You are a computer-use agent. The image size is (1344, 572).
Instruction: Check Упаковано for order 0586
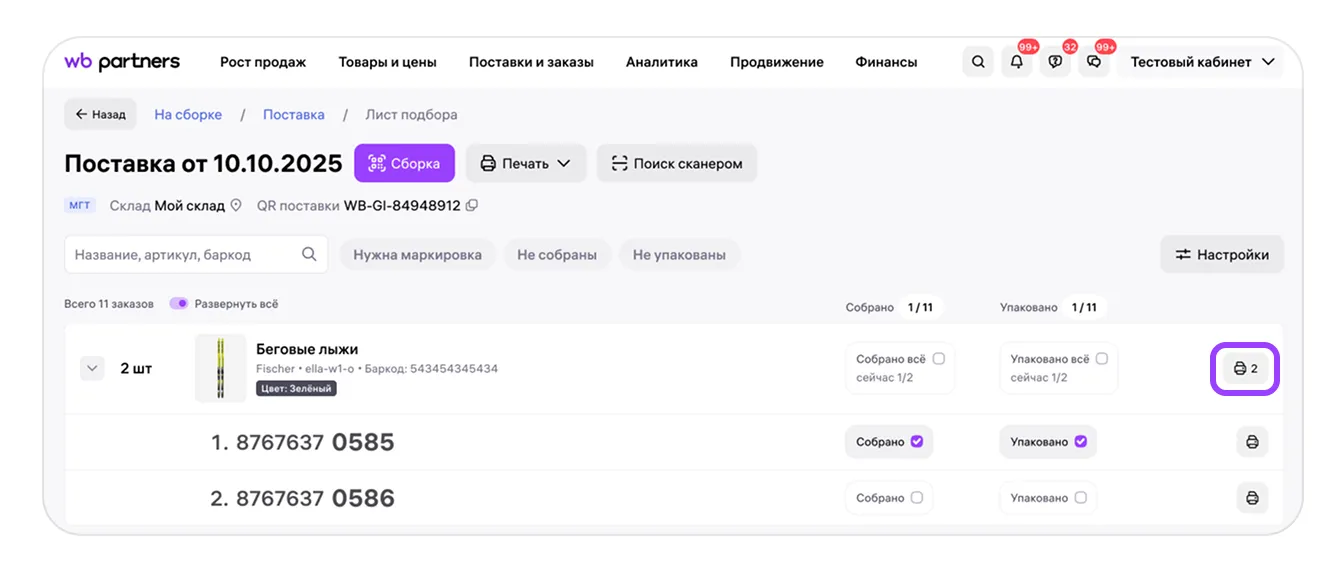[1080, 498]
